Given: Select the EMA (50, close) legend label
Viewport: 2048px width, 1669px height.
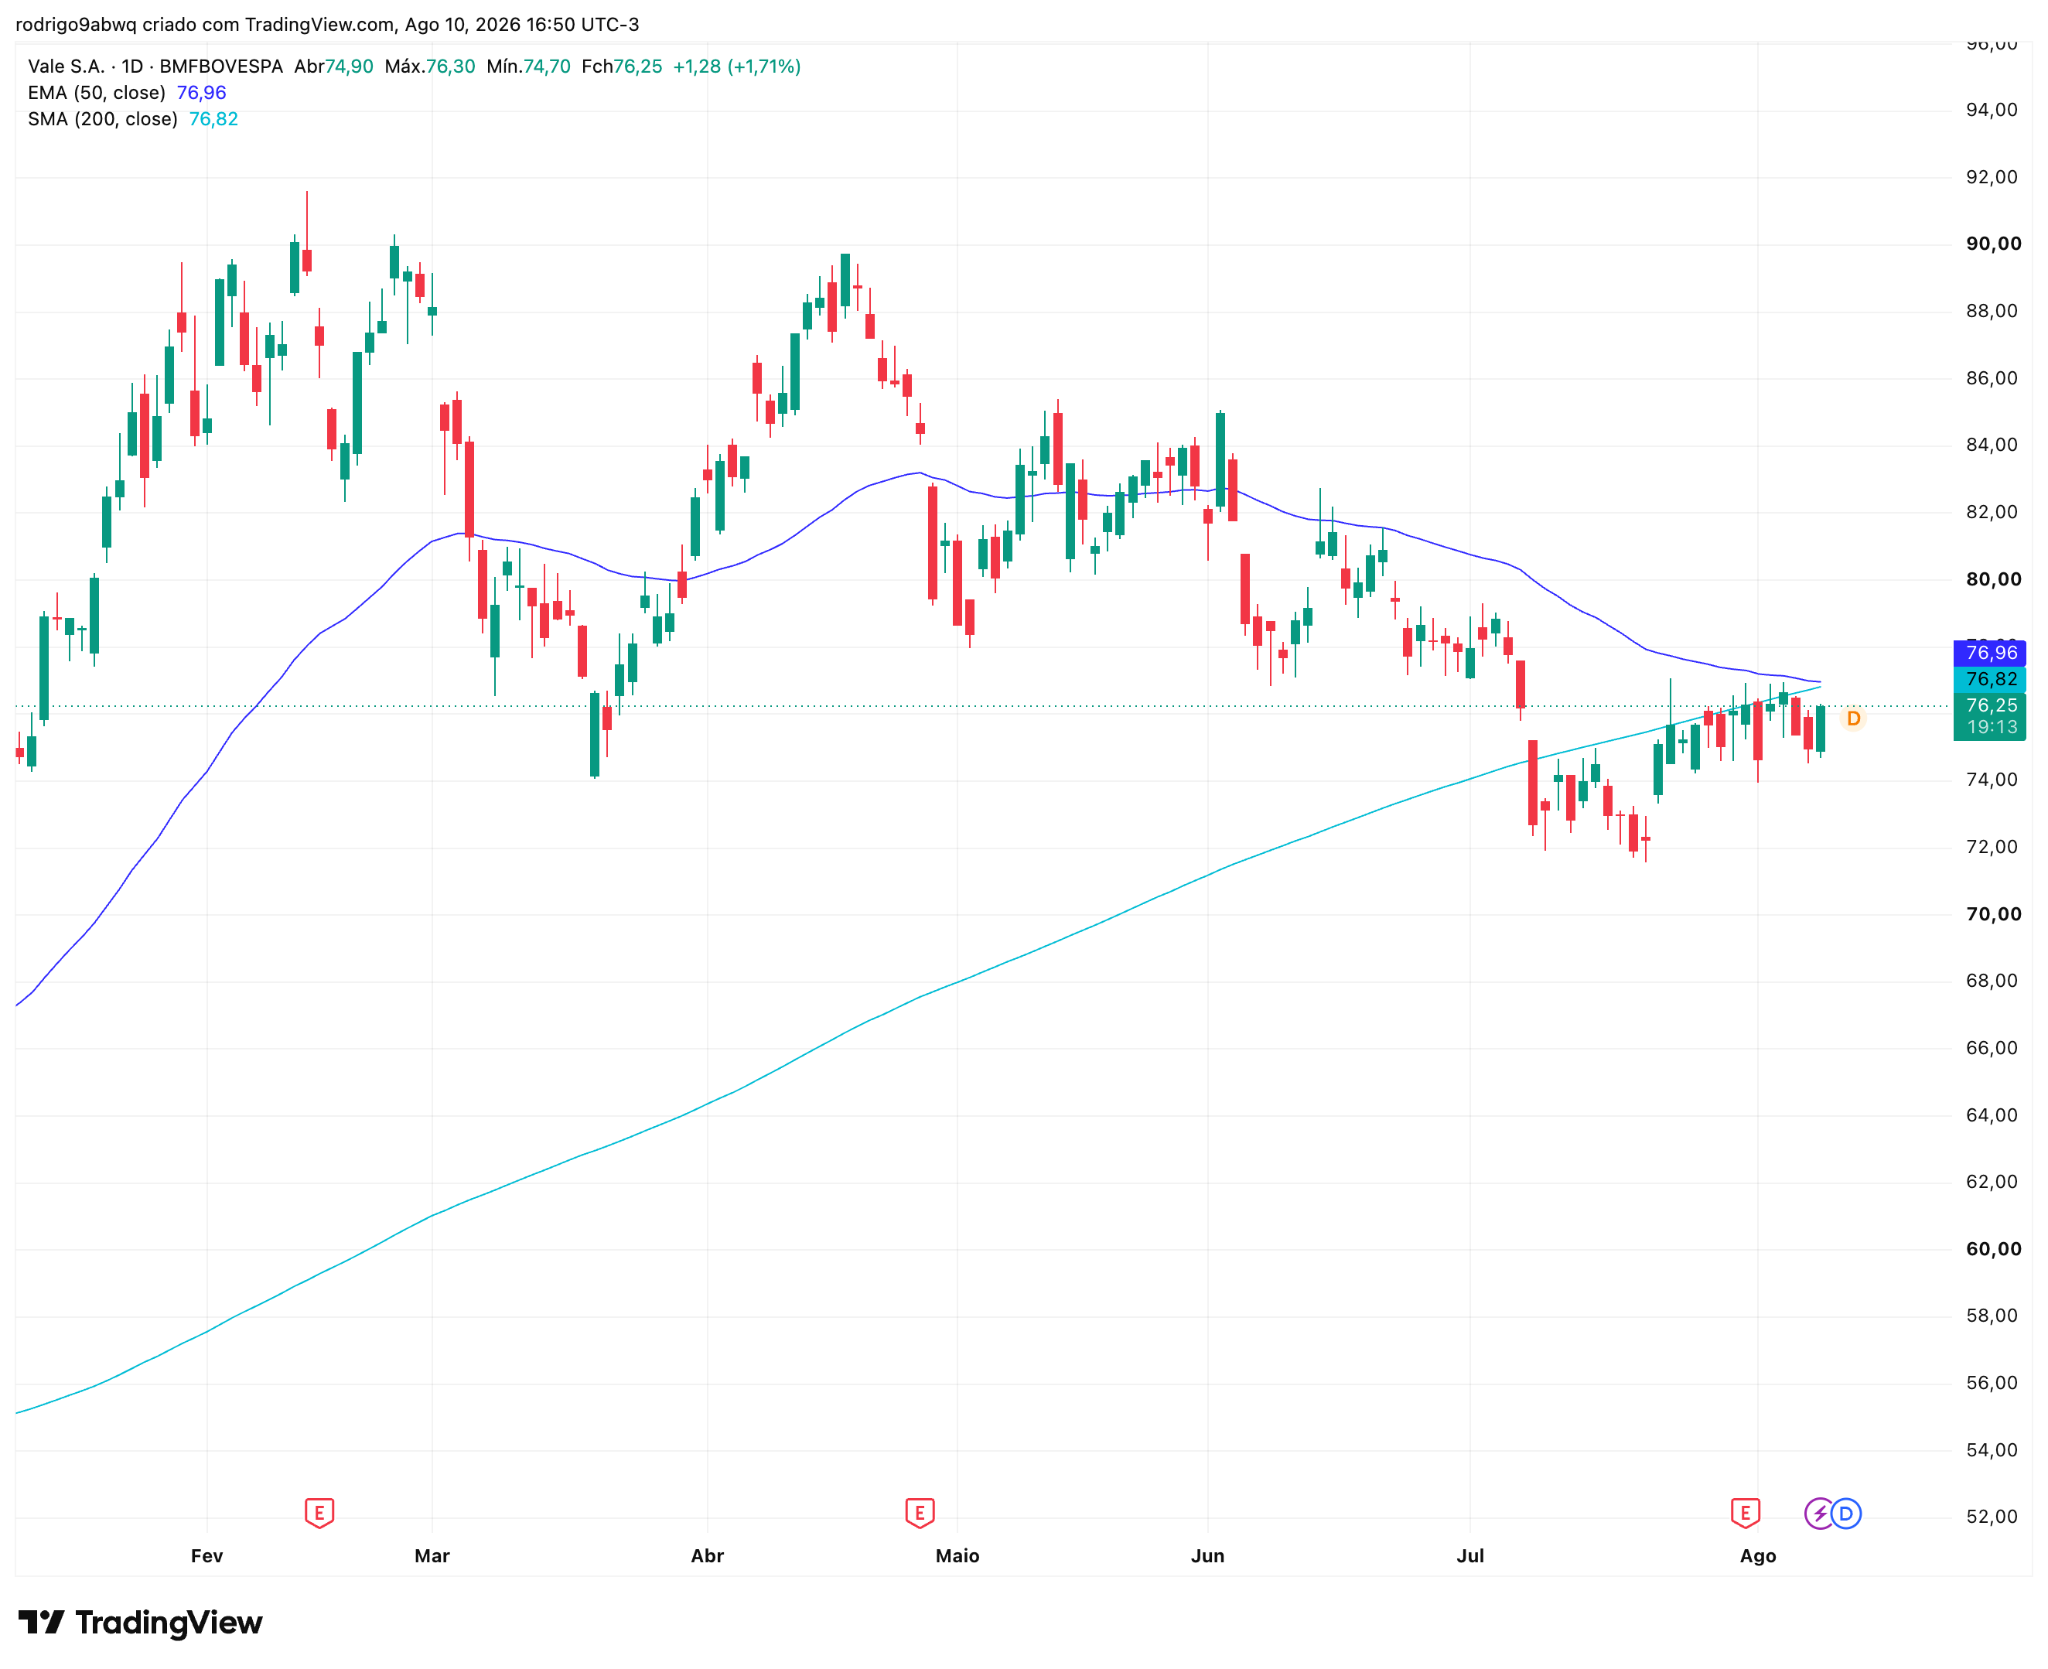Looking at the screenshot, I should coord(97,93).
